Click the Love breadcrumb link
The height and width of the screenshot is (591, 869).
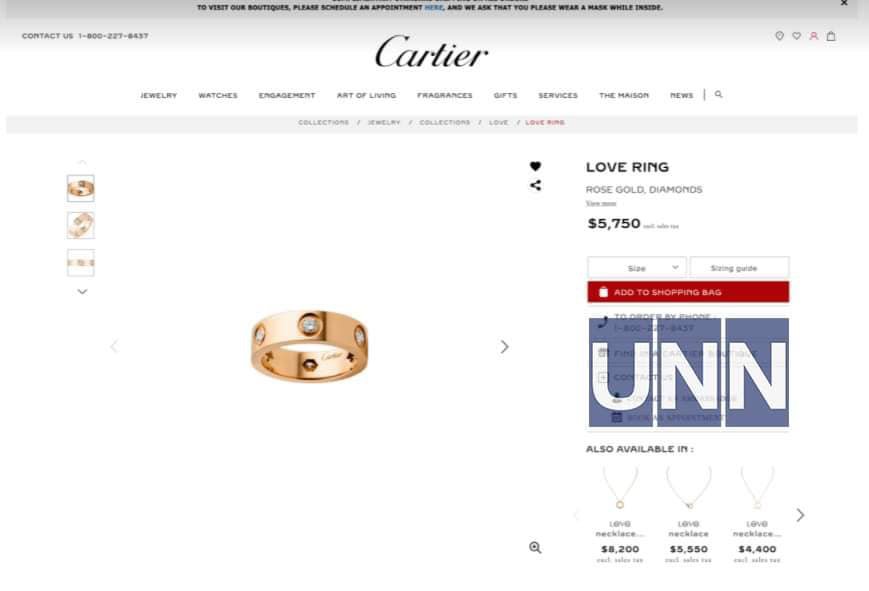tap(498, 123)
